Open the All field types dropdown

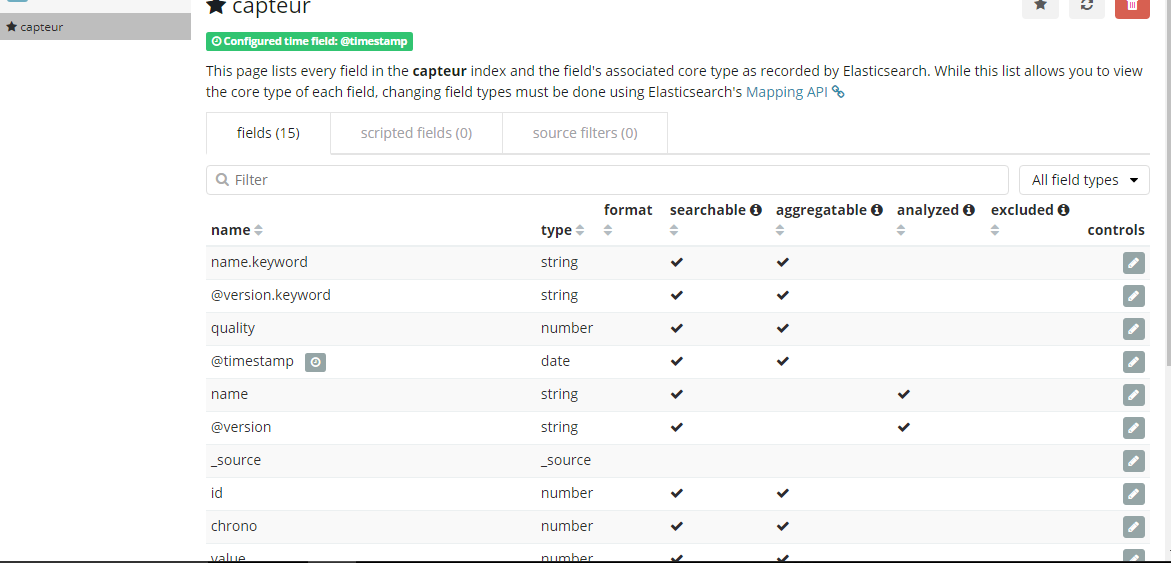pyautogui.click(x=1084, y=180)
